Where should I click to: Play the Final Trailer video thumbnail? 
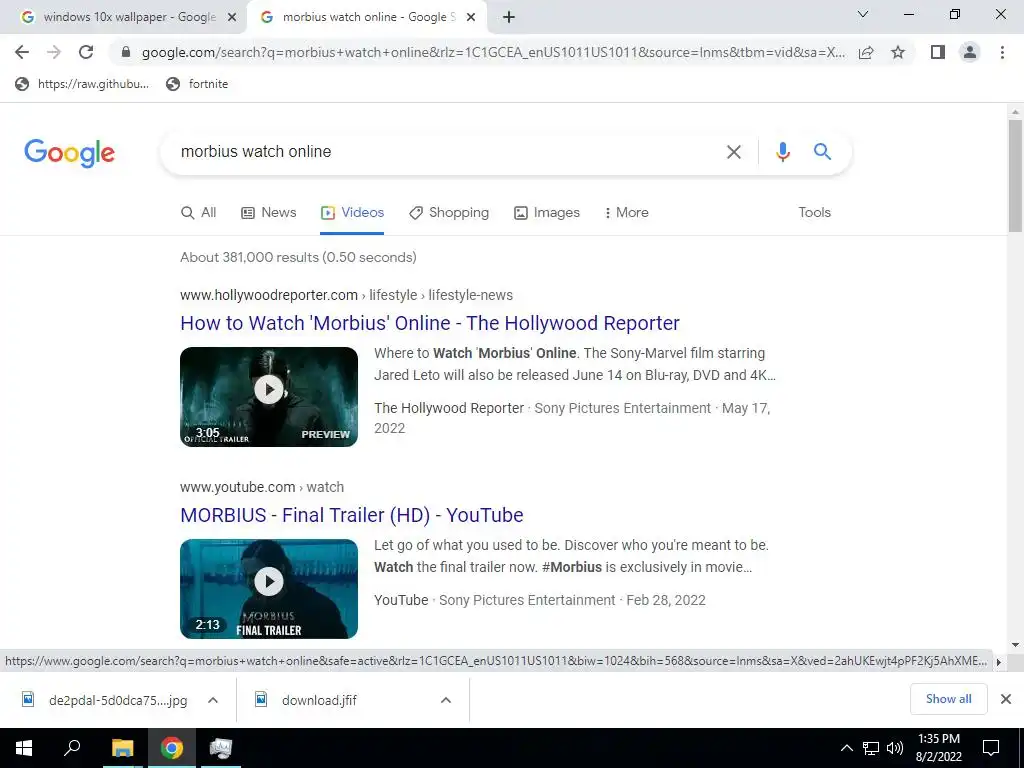[269, 589]
